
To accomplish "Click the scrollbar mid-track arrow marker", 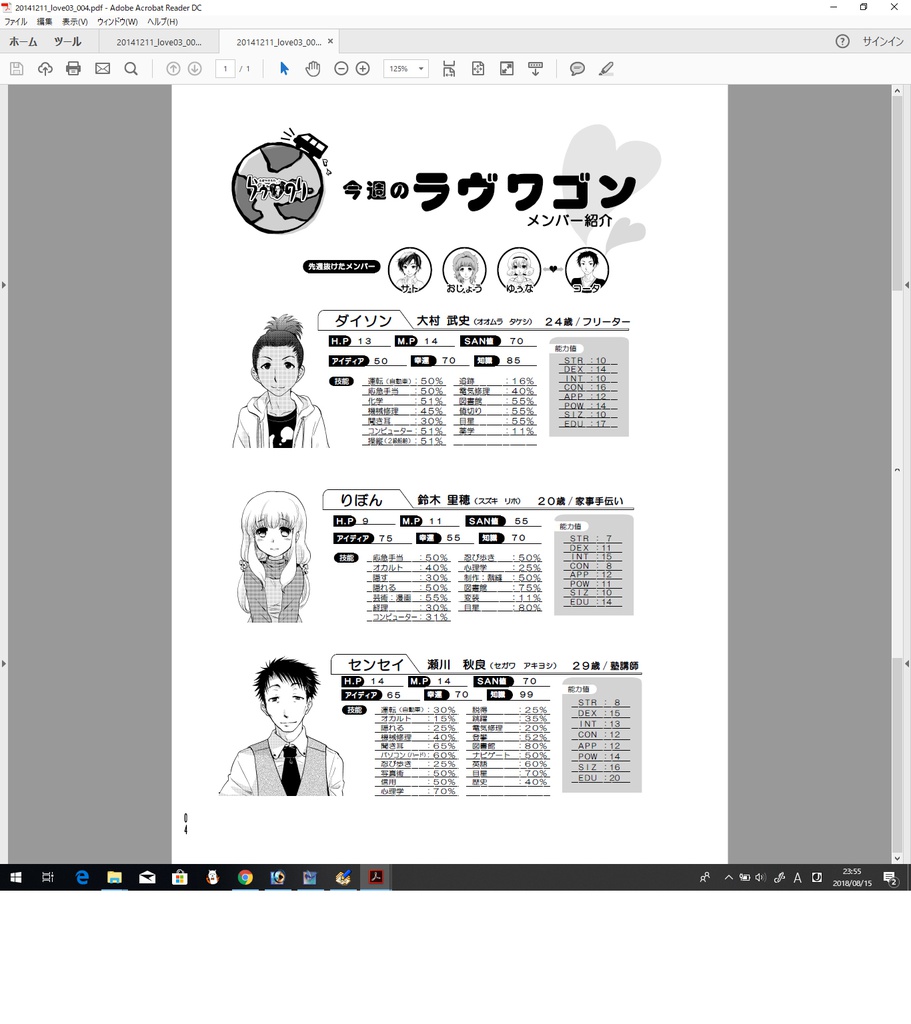I will 897,470.
